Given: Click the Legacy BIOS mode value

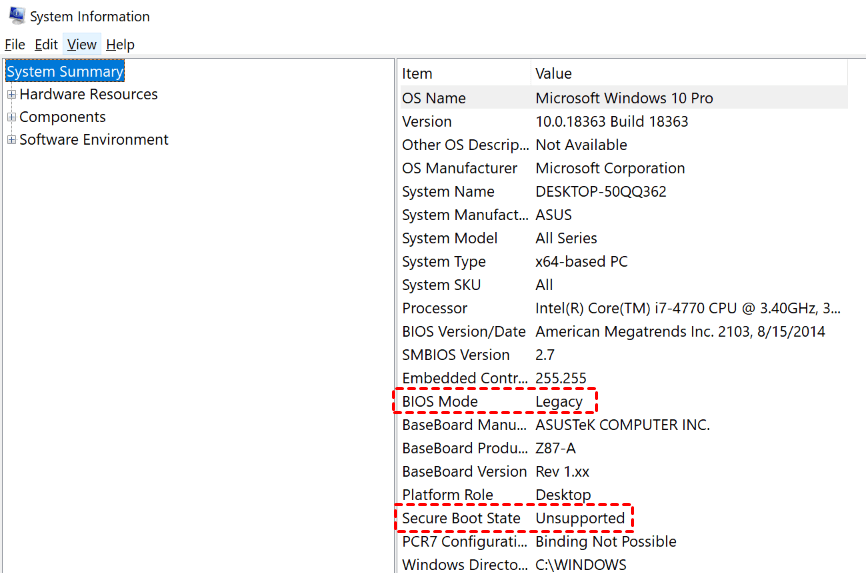Looking at the screenshot, I should click(559, 402).
